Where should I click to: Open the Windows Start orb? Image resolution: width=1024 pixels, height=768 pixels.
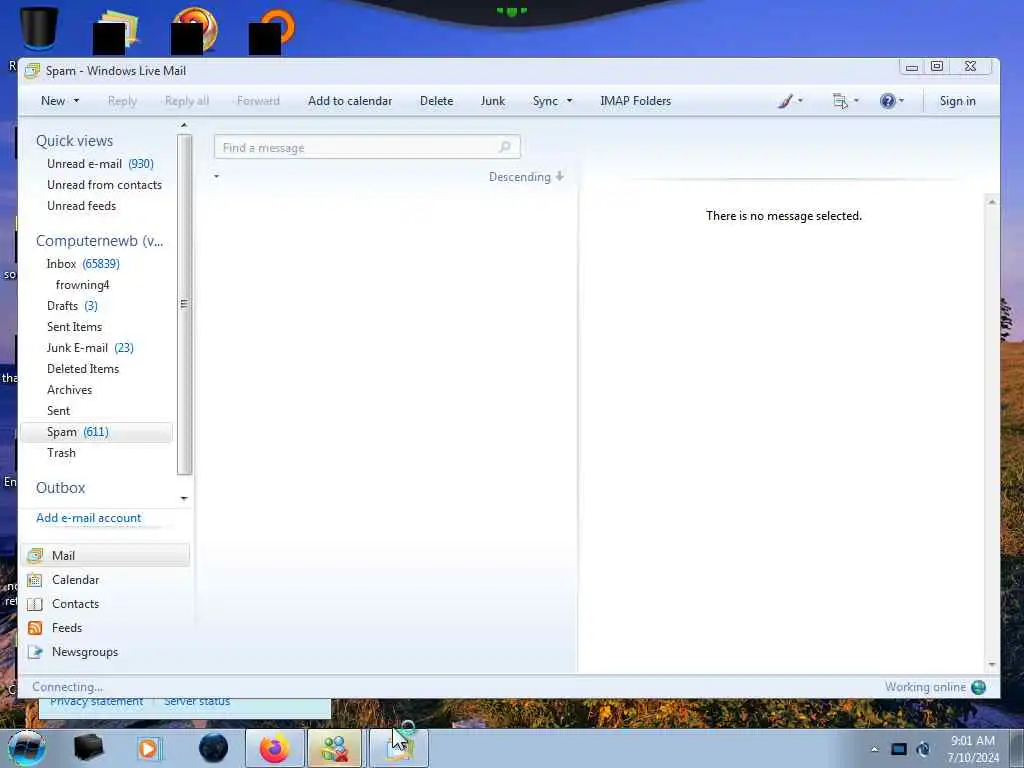point(27,748)
